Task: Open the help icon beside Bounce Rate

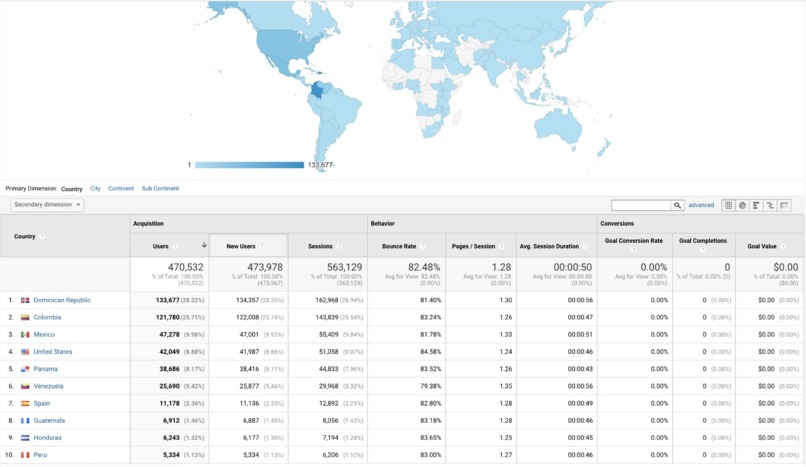Action: point(423,246)
